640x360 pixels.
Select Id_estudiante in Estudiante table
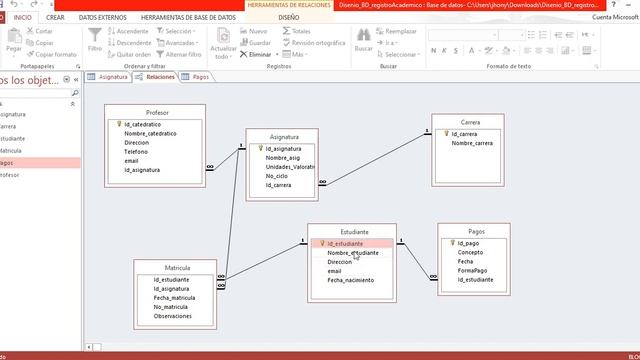coord(352,244)
